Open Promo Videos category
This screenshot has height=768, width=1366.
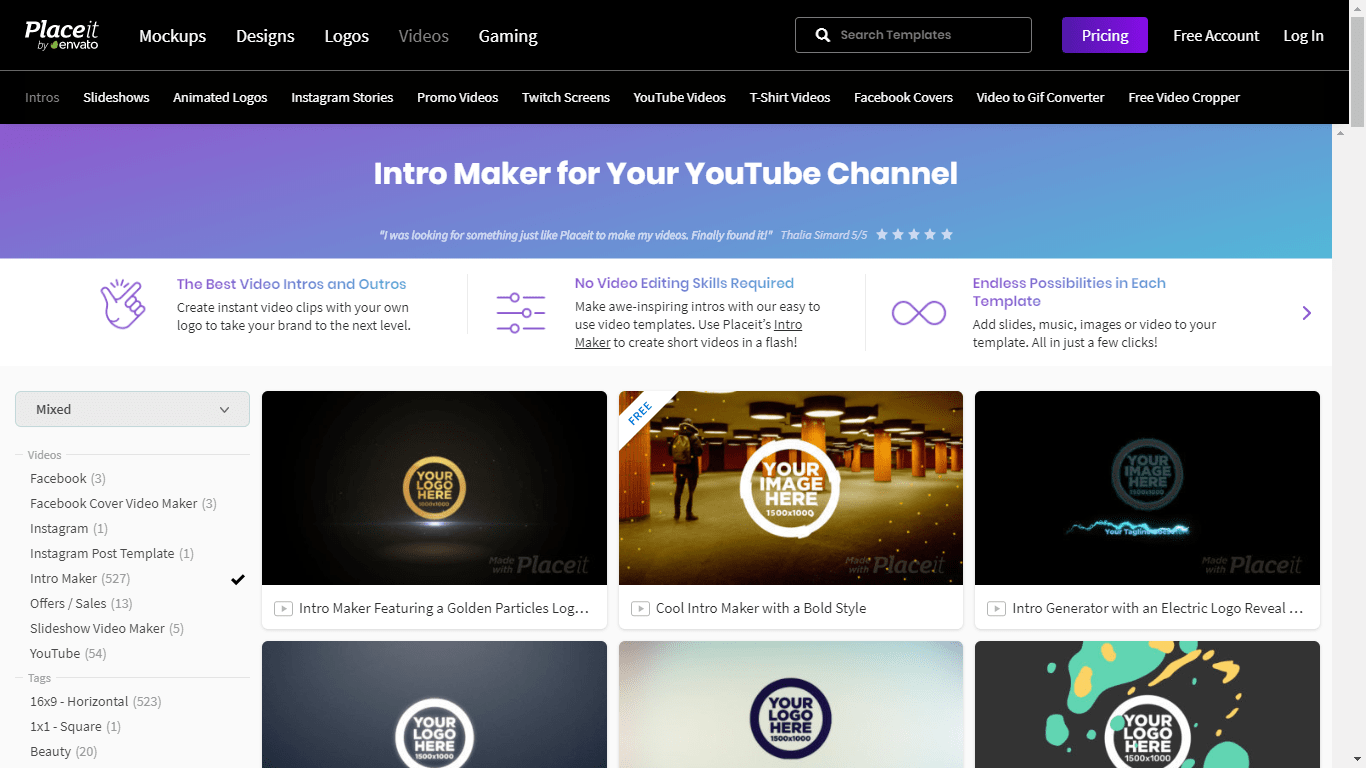point(457,97)
